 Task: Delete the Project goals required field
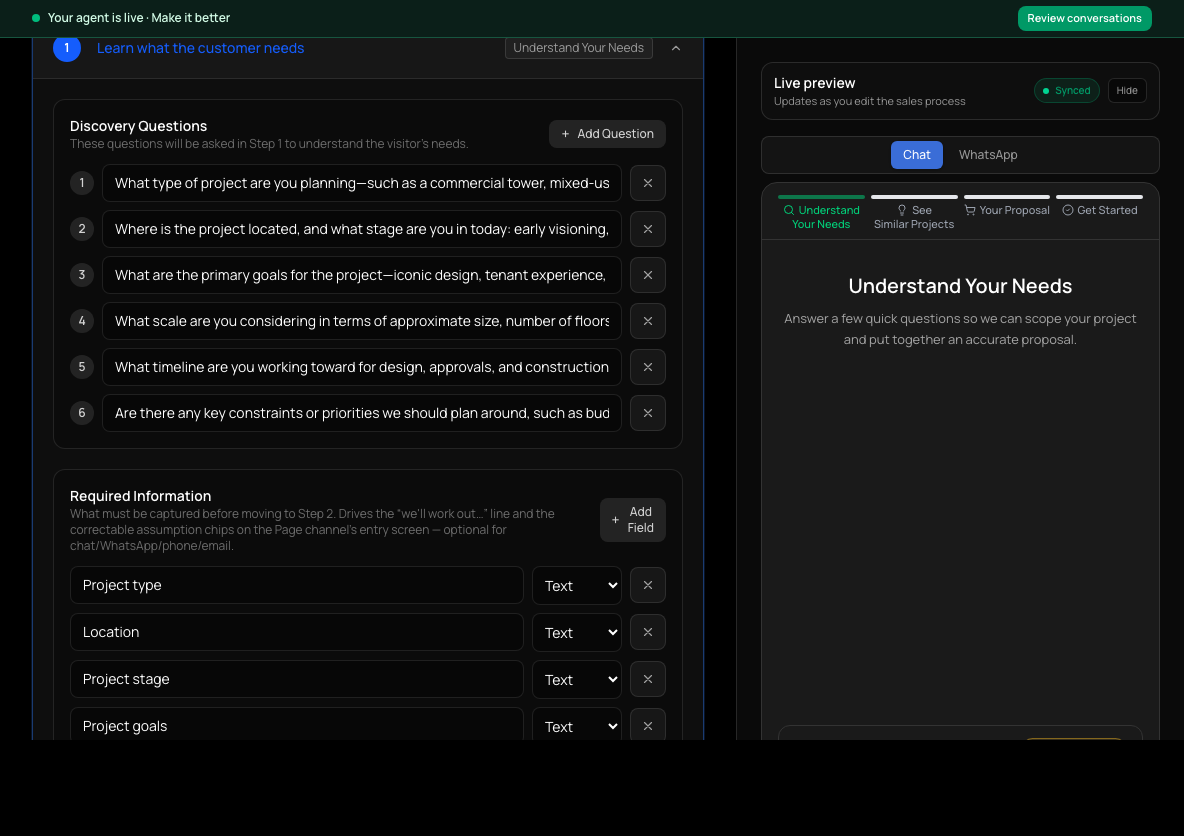click(x=647, y=725)
